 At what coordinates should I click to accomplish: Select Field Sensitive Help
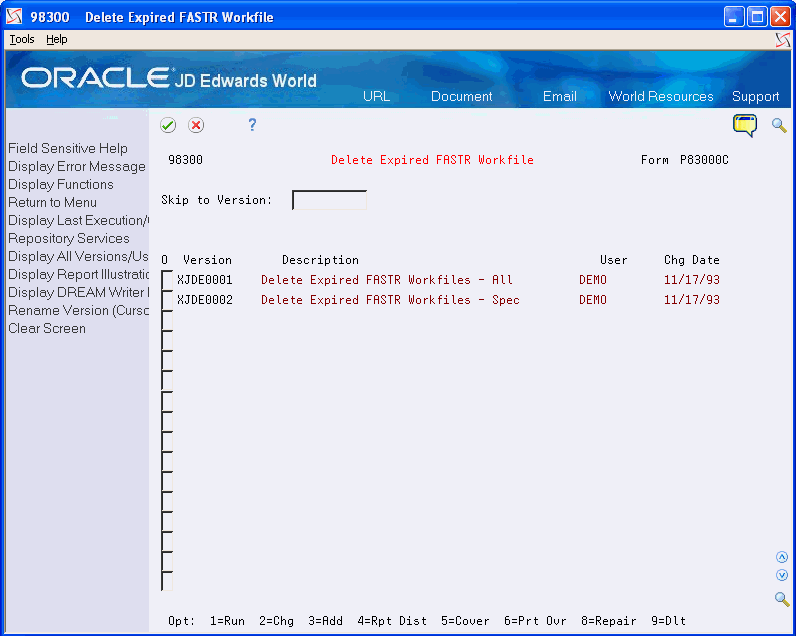[68, 148]
